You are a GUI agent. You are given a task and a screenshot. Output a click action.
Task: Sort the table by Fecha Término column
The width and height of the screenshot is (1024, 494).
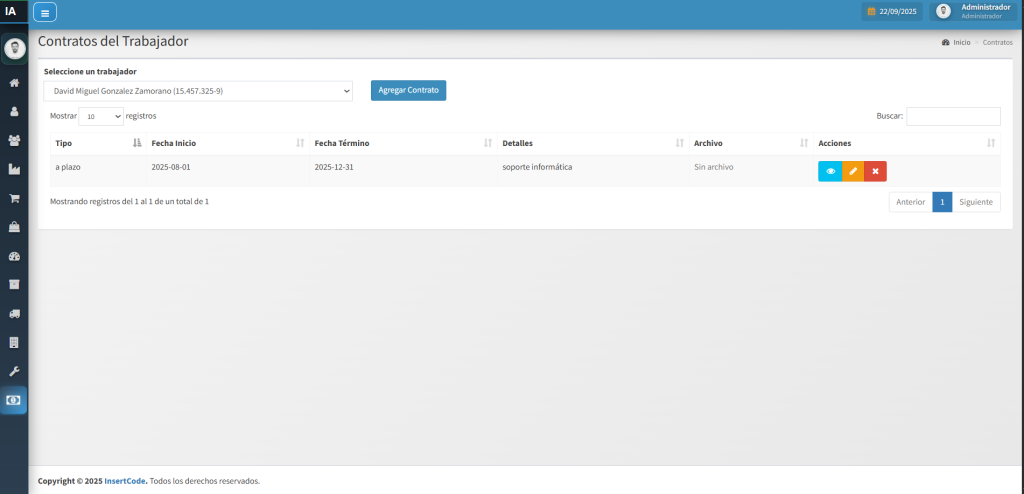pyautogui.click(x=402, y=144)
